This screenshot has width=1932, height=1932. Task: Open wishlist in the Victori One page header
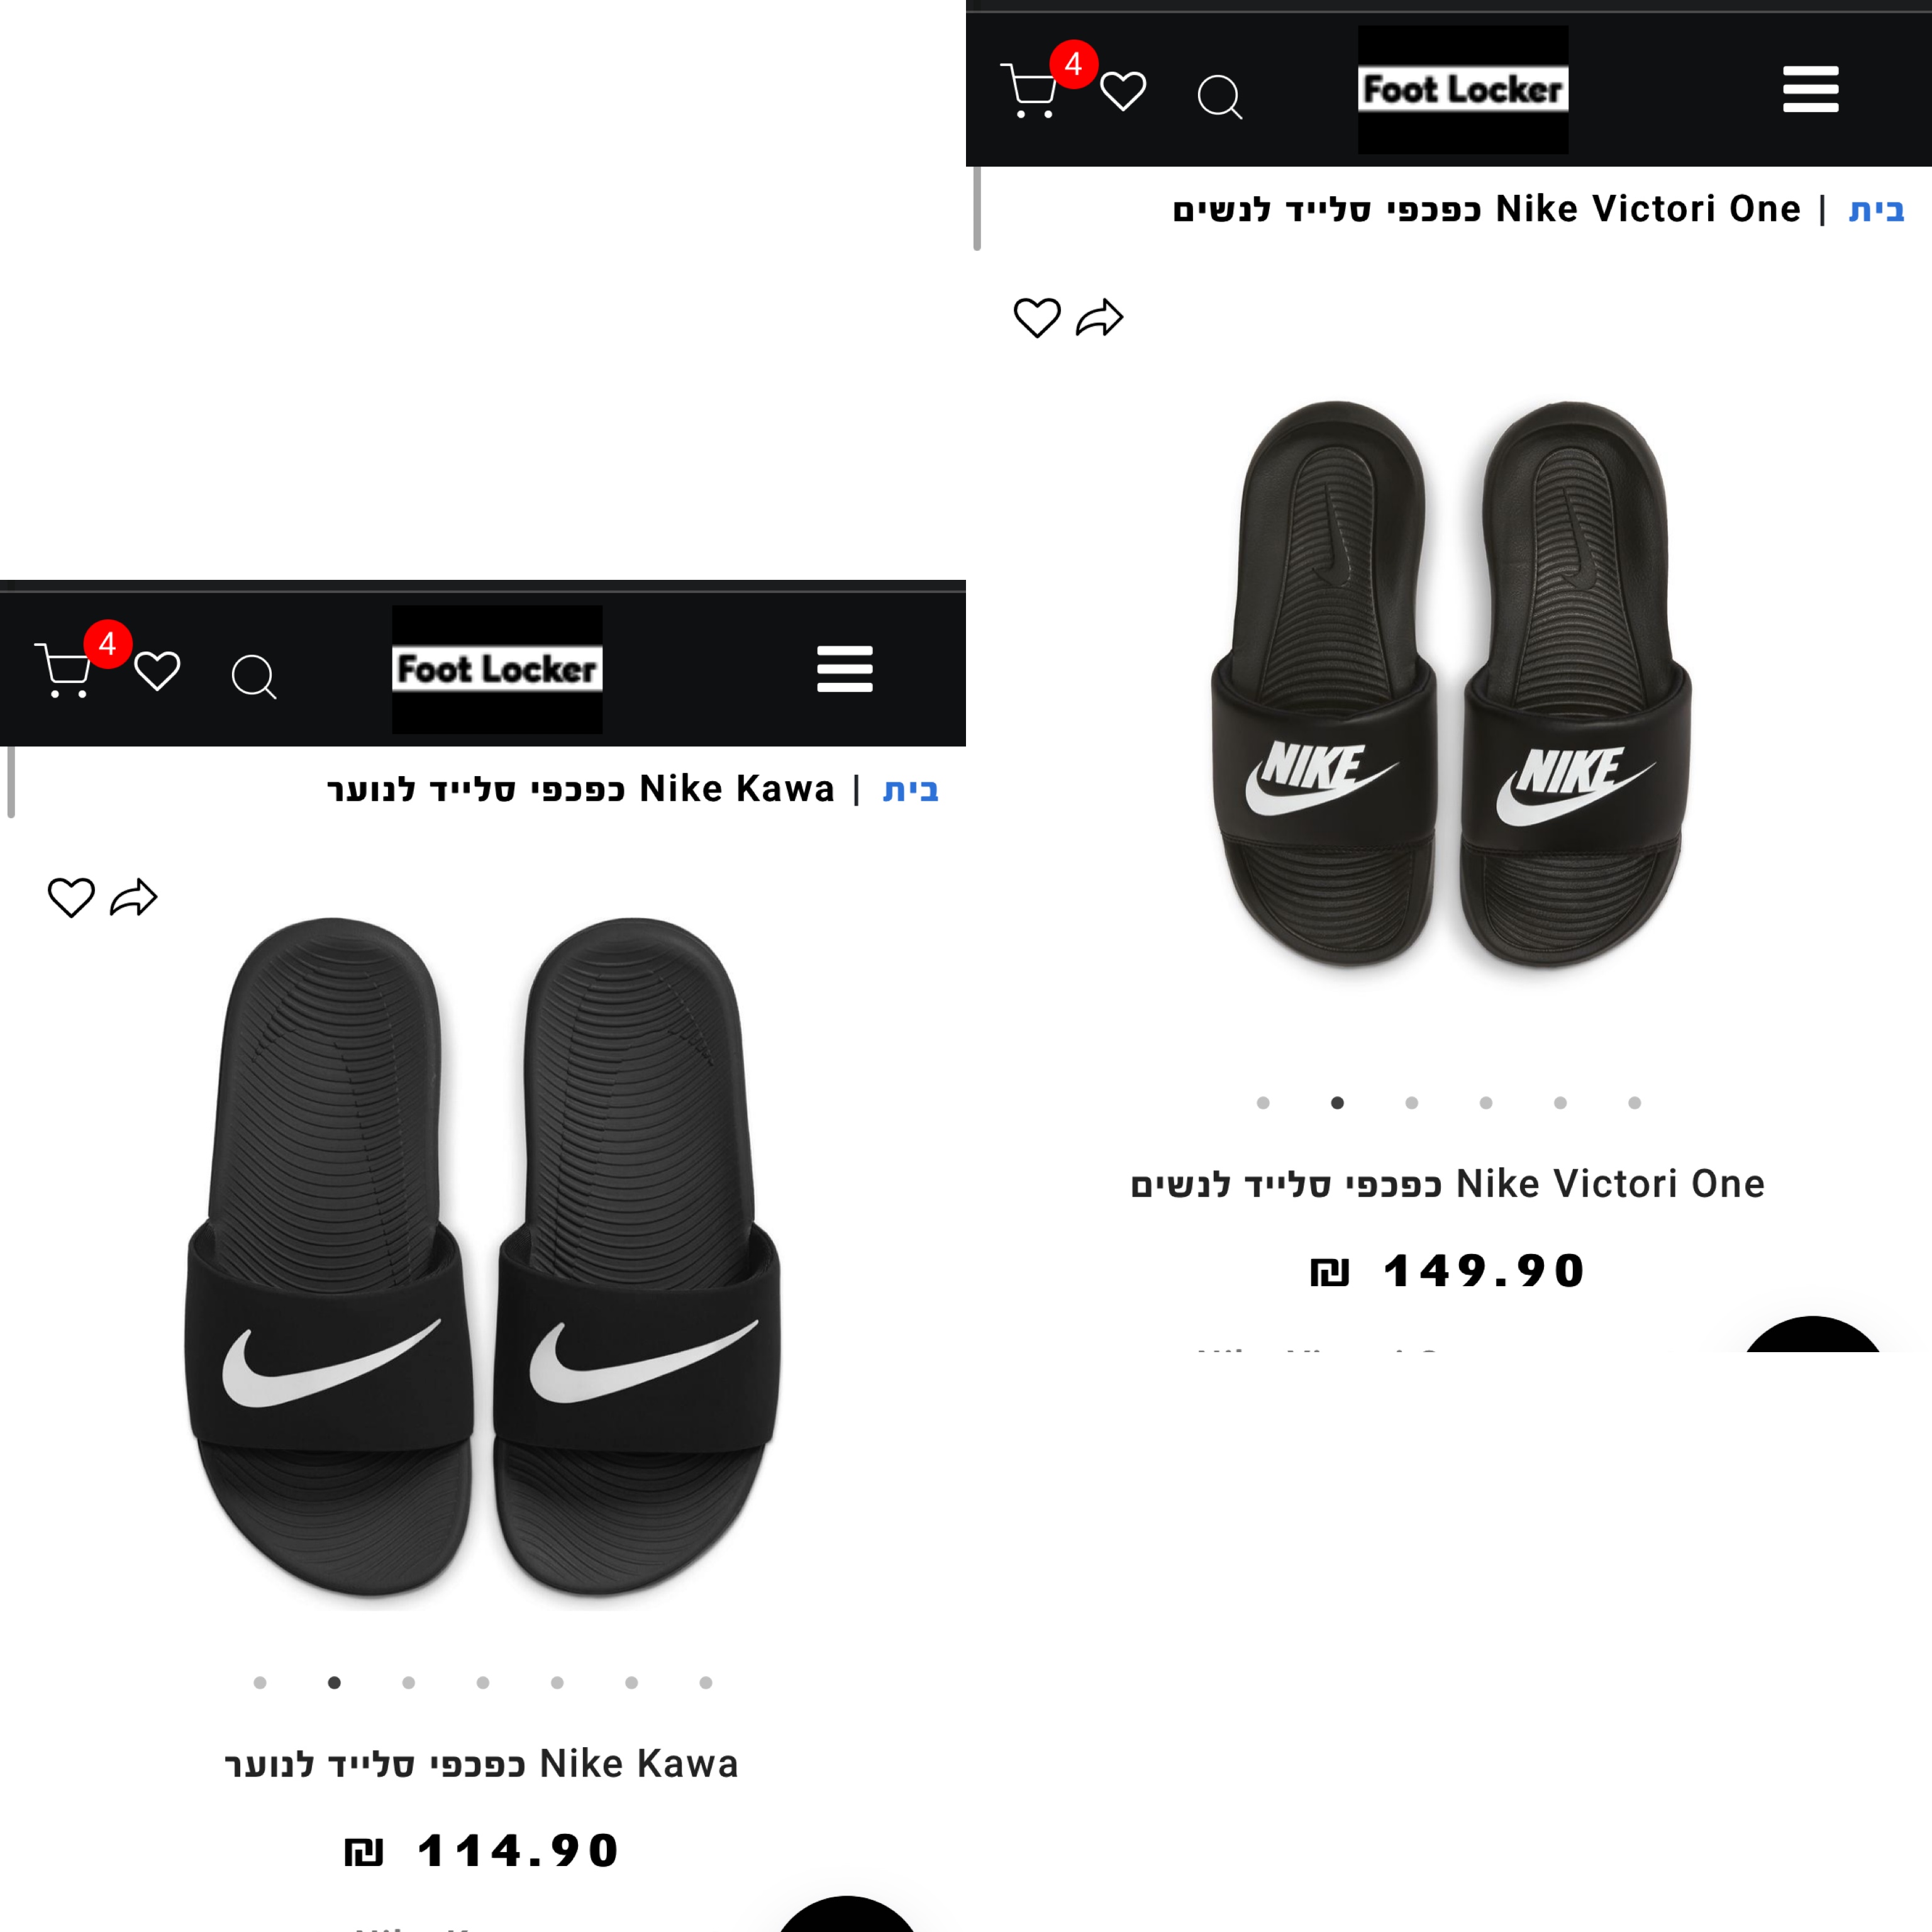click(1123, 91)
